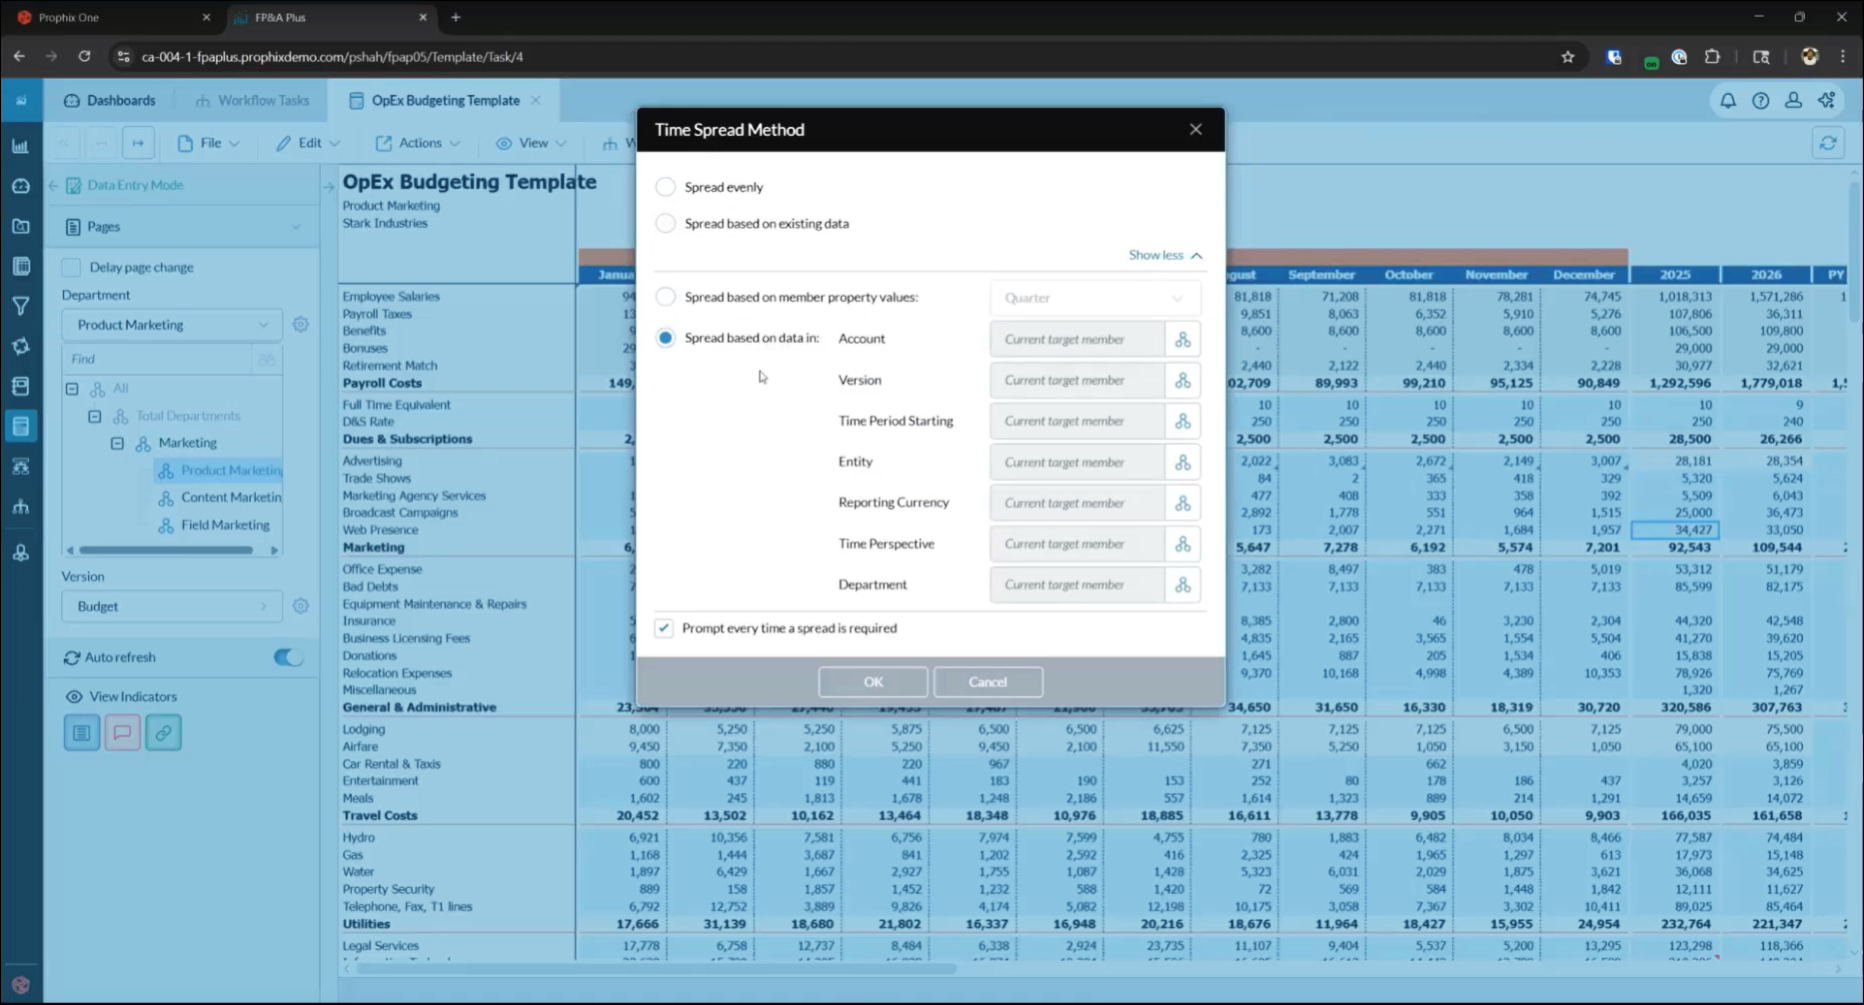Image resolution: width=1864 pixels, height=1005 pixels.
Task: Uncheck Prompt every time a spread is required
Action: (664, 628)
